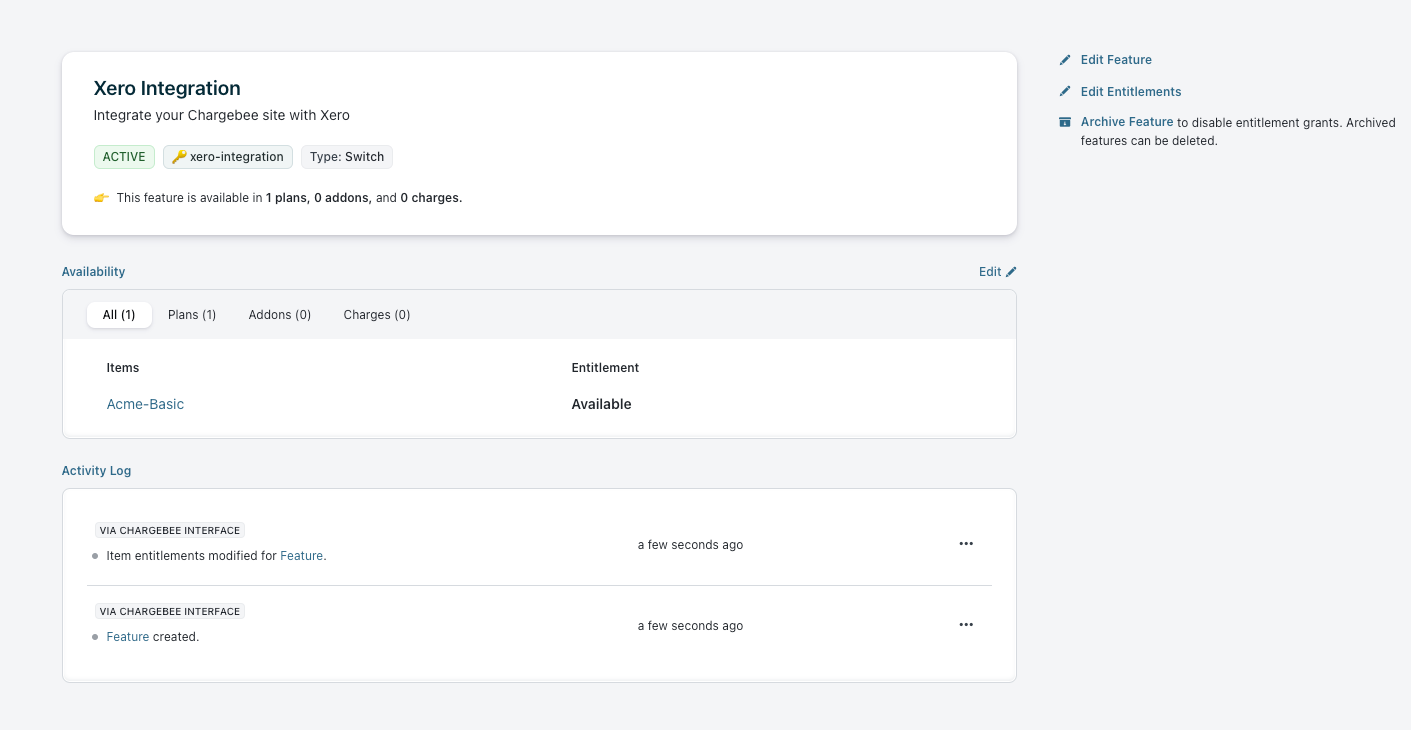Click the Edit Entitlements link text
1411x730 pixels.
point(1131,92)
